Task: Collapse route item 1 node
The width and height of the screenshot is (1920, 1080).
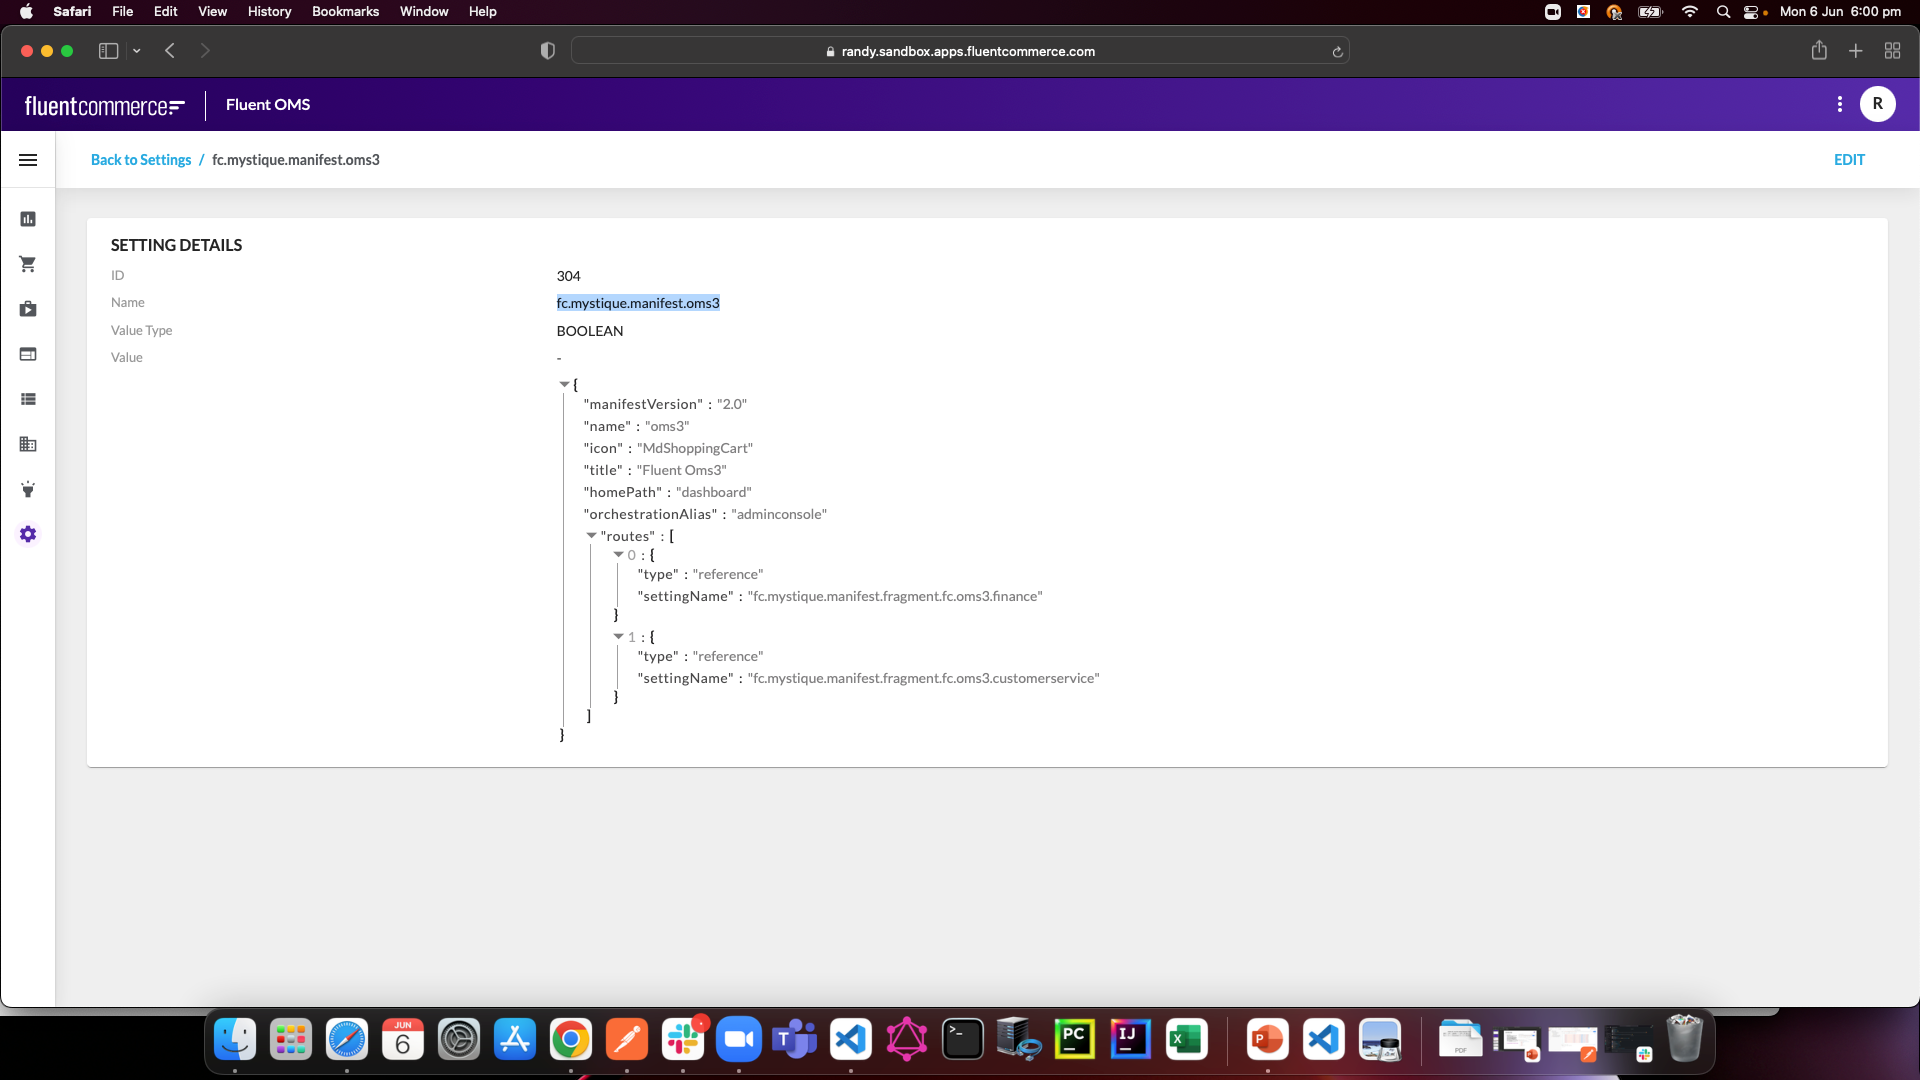Action: (618, 637)
